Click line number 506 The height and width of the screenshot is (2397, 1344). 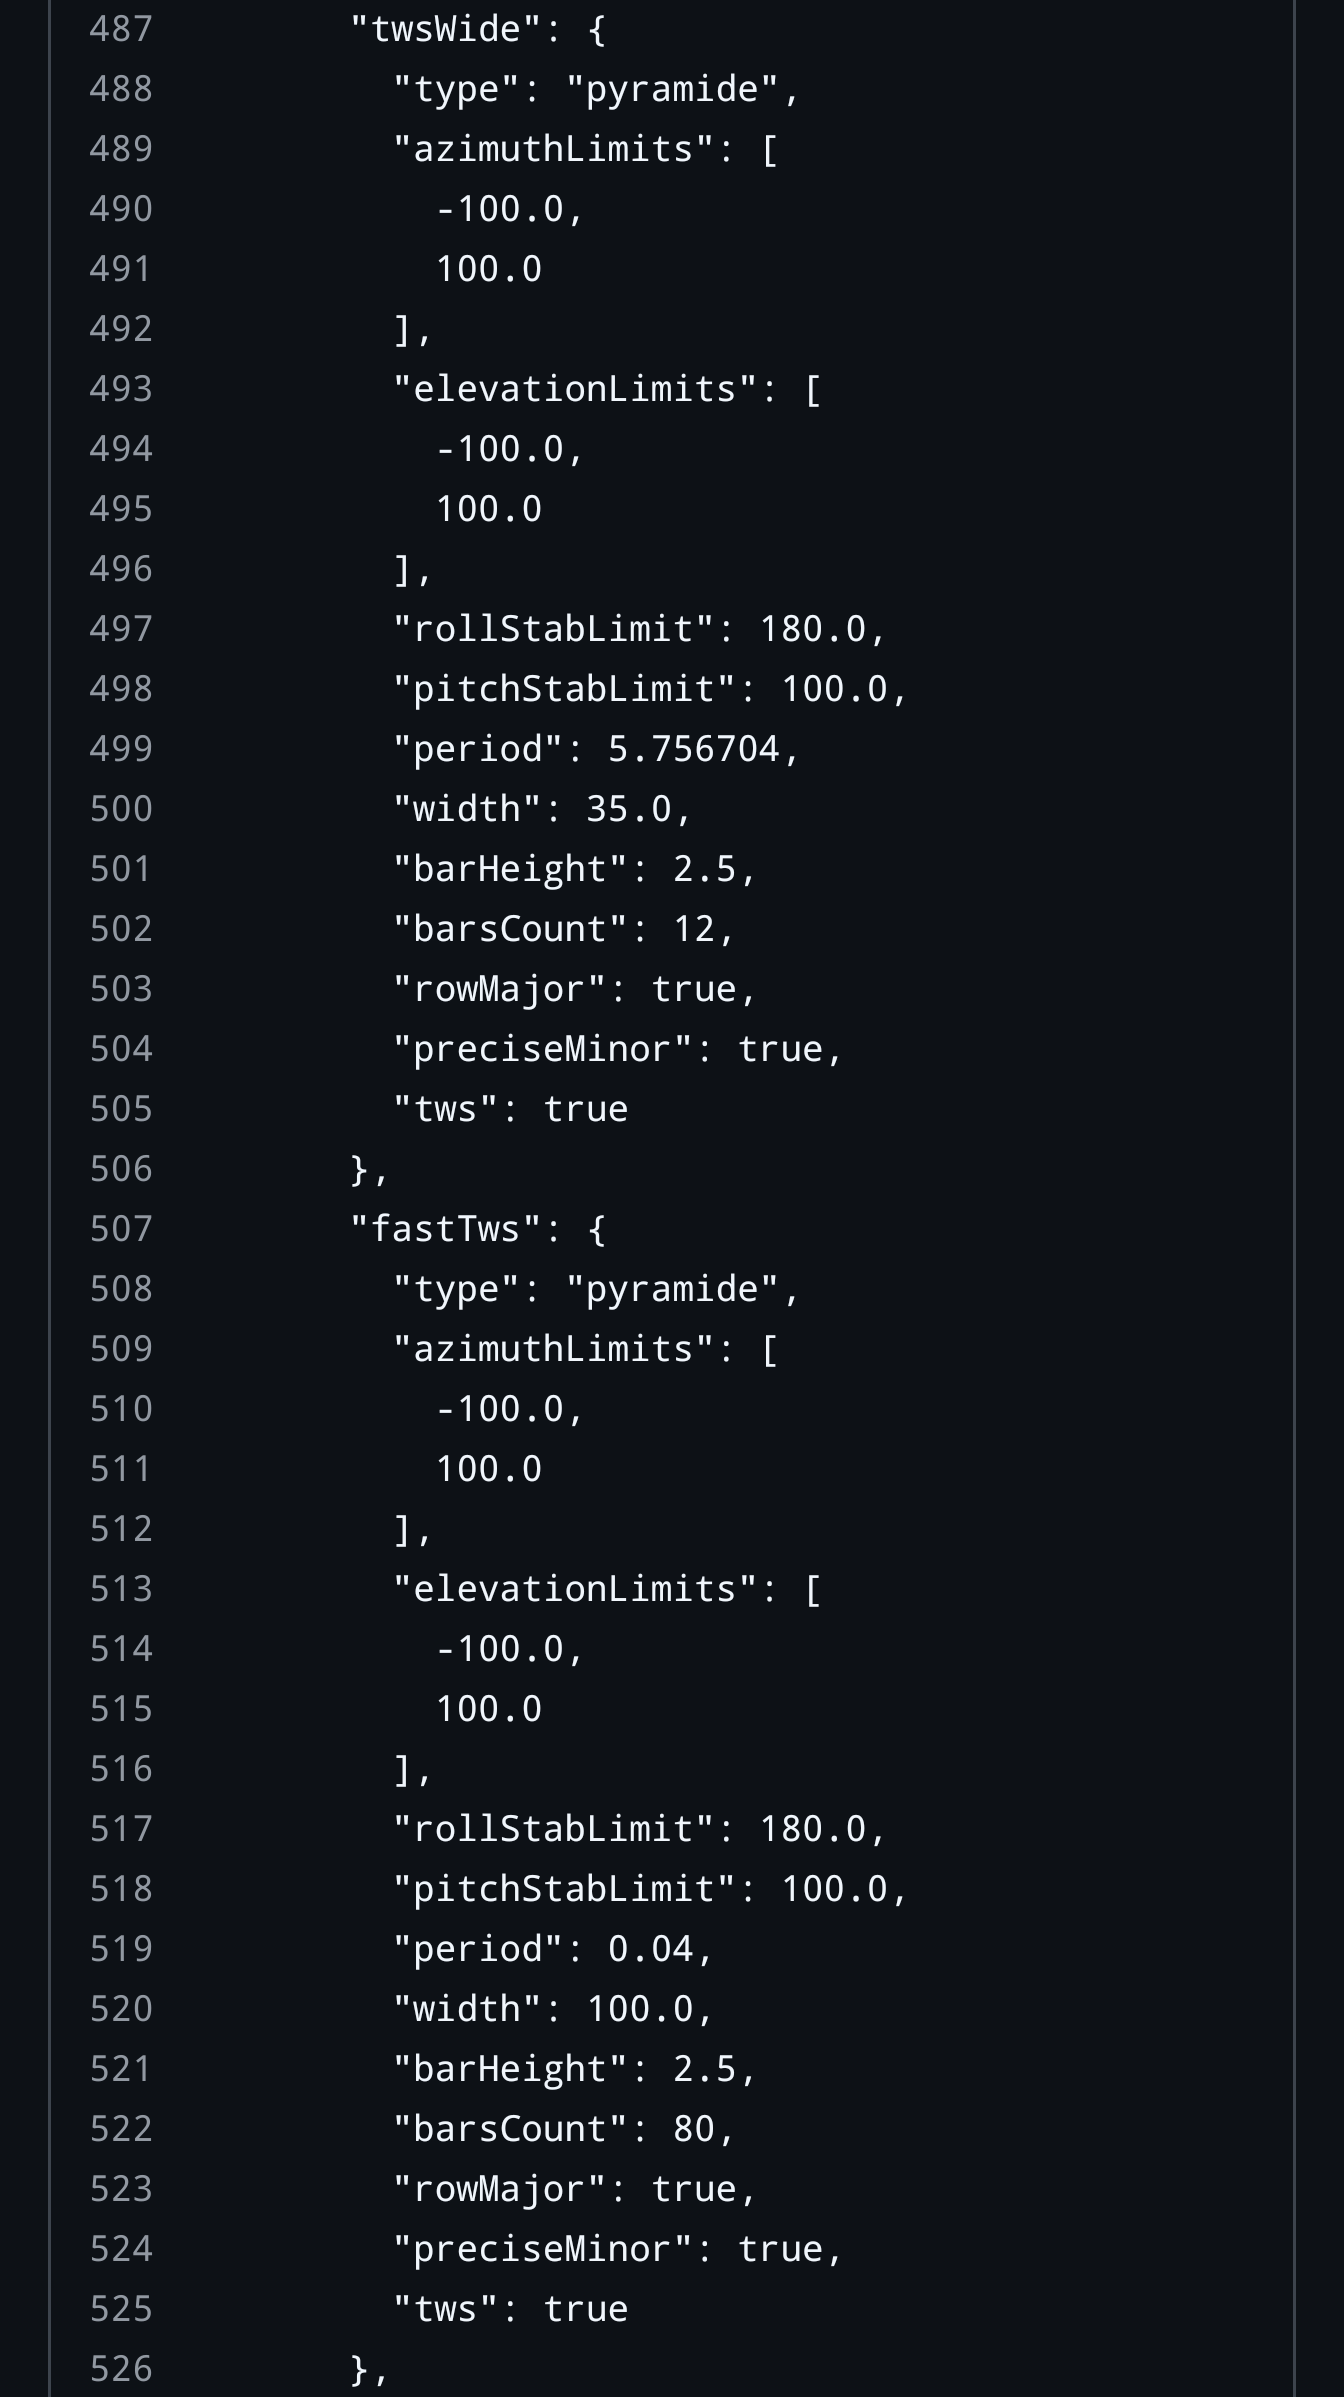pyautogui.click(x=121, y=1169)
